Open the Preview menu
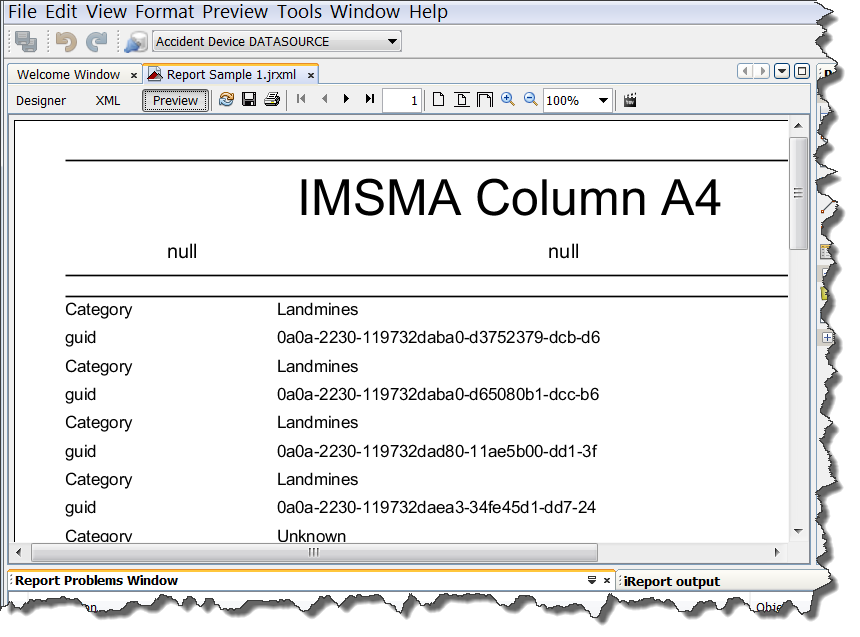Viewport: 860px width, 637px height. [x=235, y=12]
